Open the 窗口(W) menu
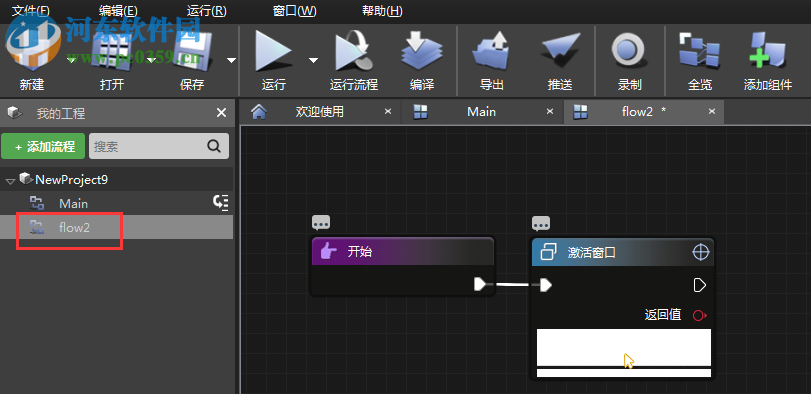811x394 pixels. coord(294,11)
